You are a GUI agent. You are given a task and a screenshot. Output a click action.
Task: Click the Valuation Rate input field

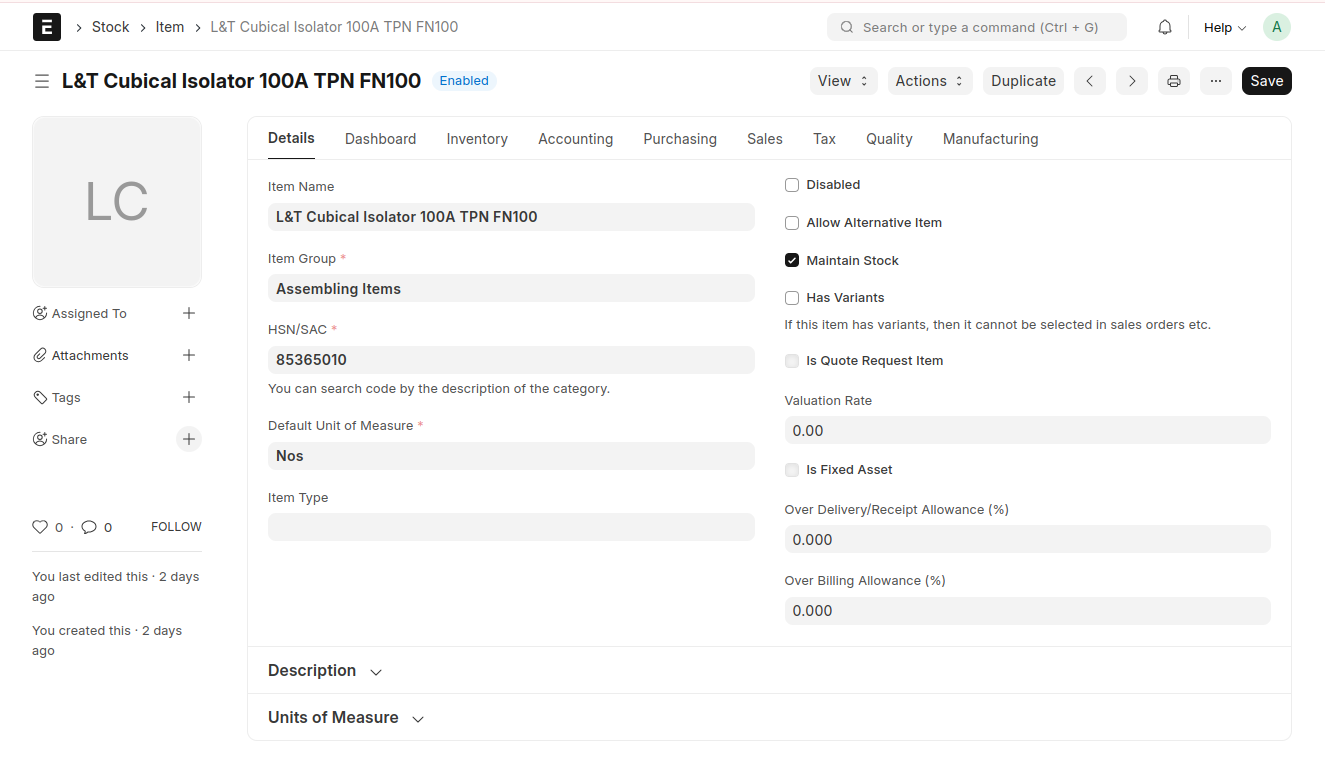click(x=1027, y=431)
